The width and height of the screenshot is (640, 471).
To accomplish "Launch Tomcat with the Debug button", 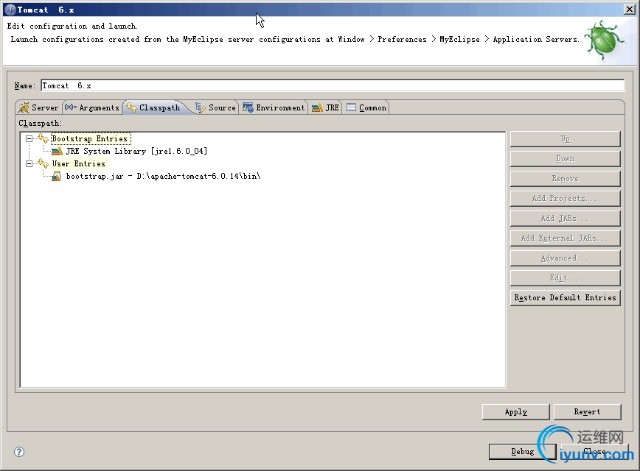I will pyautogui.click(x=522, y=451).
